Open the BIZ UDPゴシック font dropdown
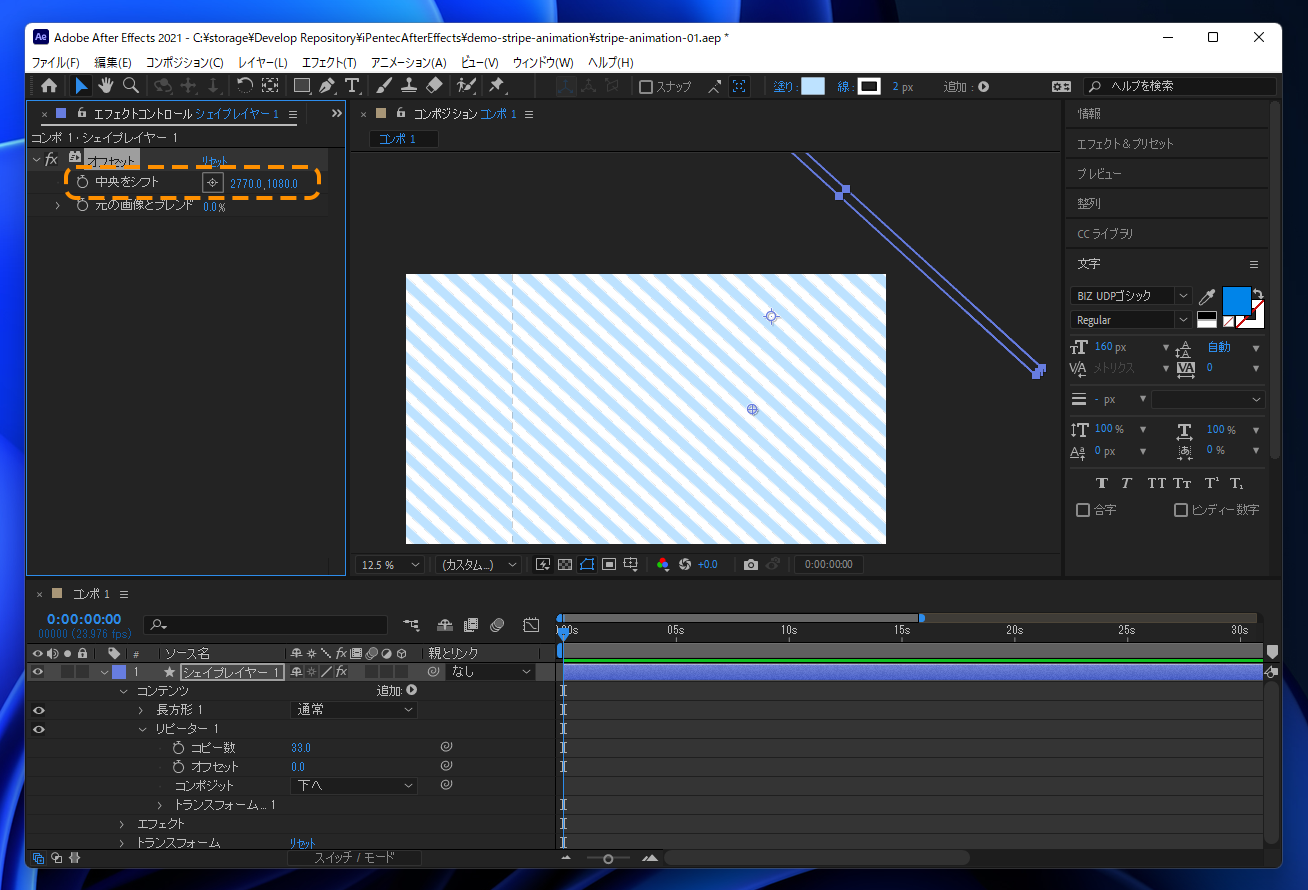 coord(1131,296)
